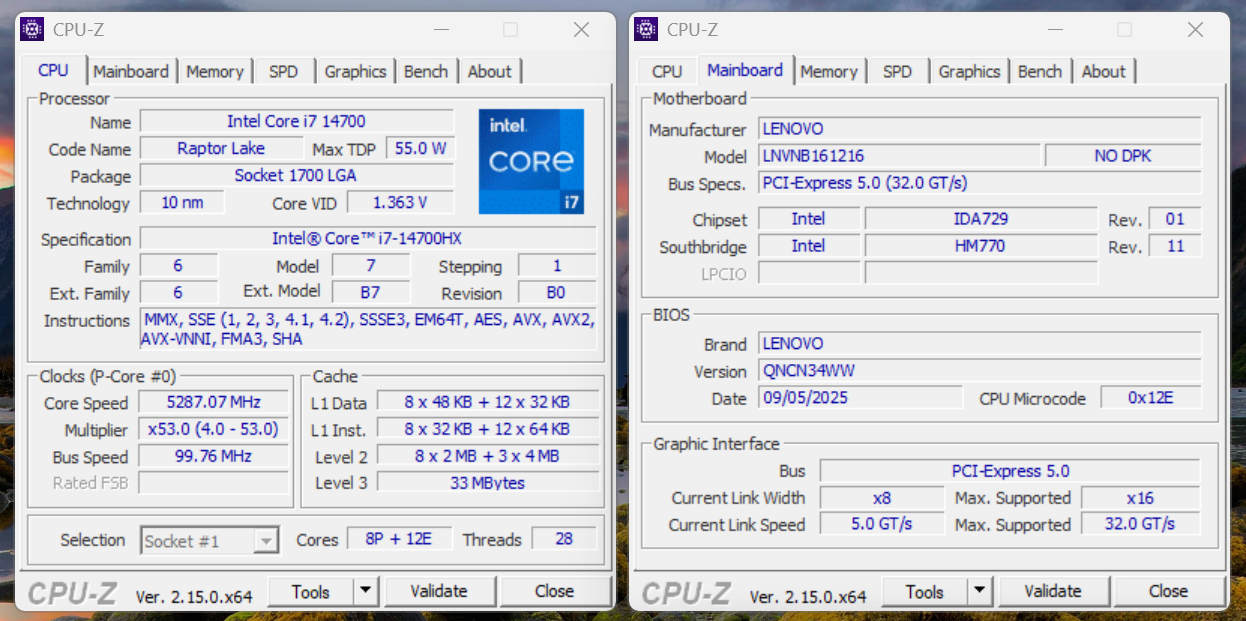Screen dimensions: 1246x621
Task: Switch to Graphics tab in left window
Action: [x=355, y=72]
